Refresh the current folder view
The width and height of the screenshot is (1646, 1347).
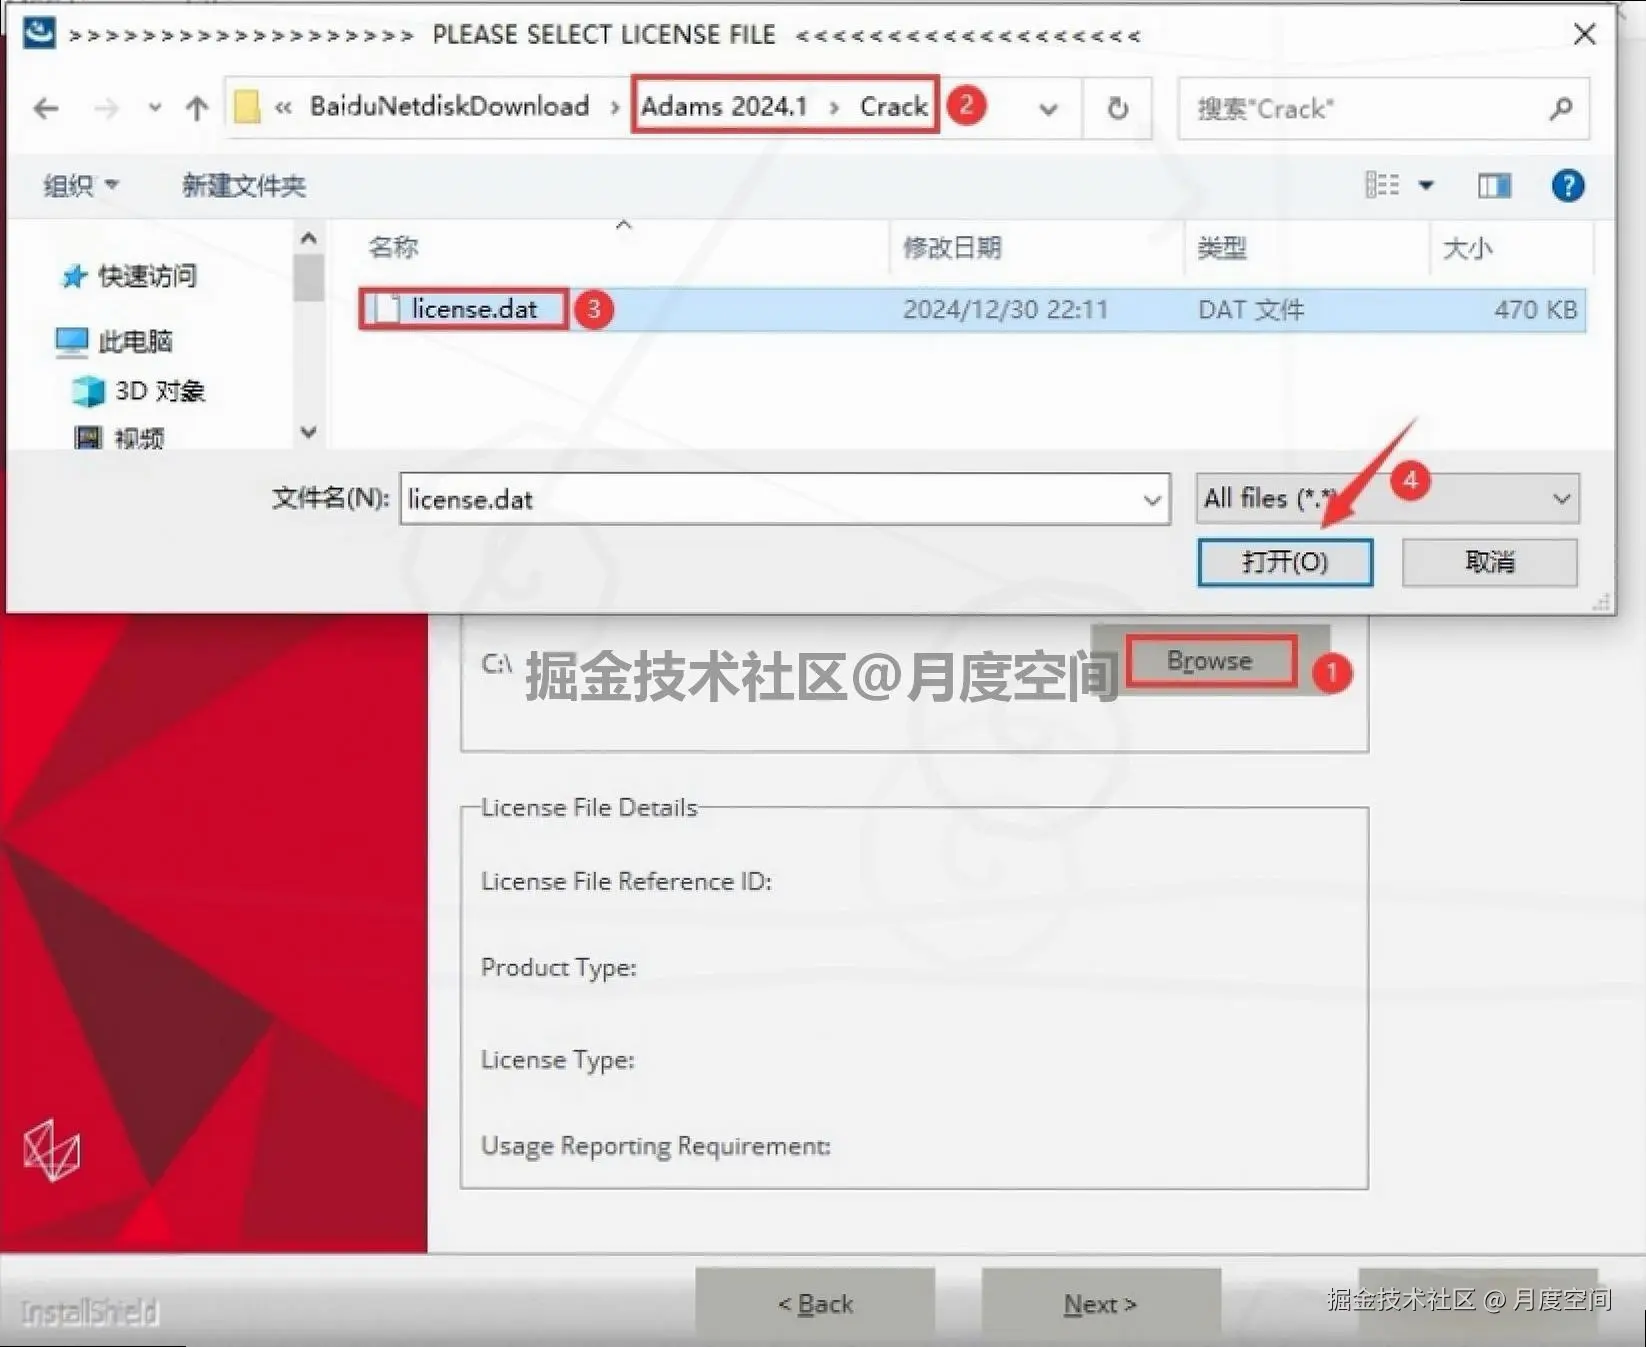coord(1118,108)
